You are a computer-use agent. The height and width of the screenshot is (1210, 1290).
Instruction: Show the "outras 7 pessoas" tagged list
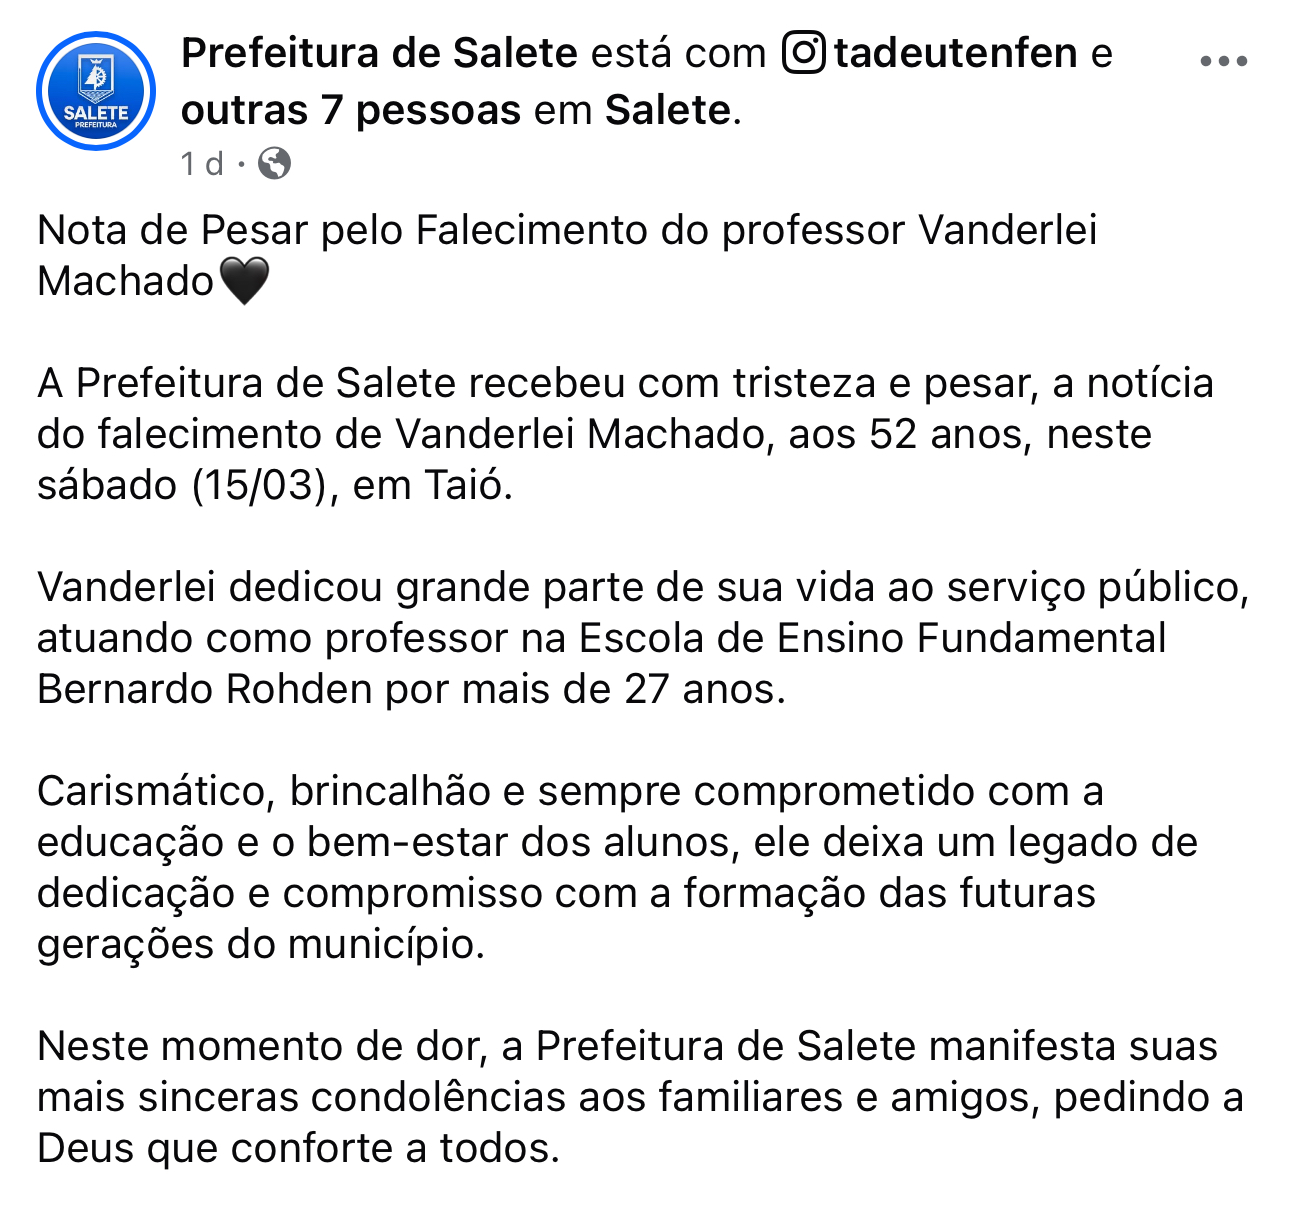click(350, 110)
